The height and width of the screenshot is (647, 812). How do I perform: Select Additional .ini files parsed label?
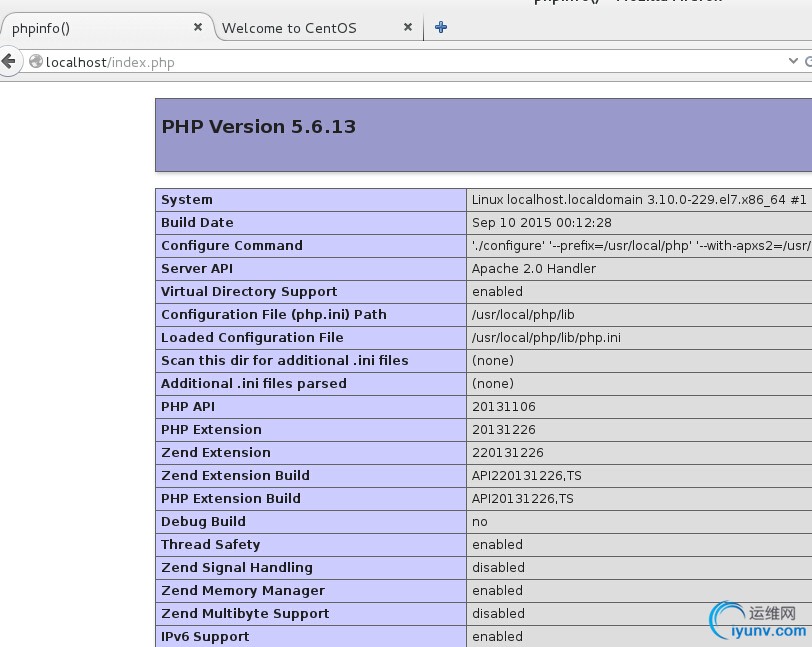(254, 384)
